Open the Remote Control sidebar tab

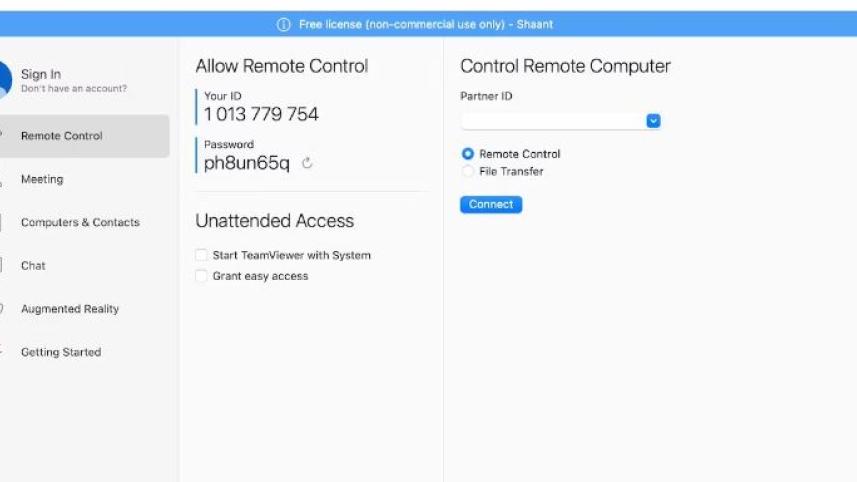[x=85, y=136]
